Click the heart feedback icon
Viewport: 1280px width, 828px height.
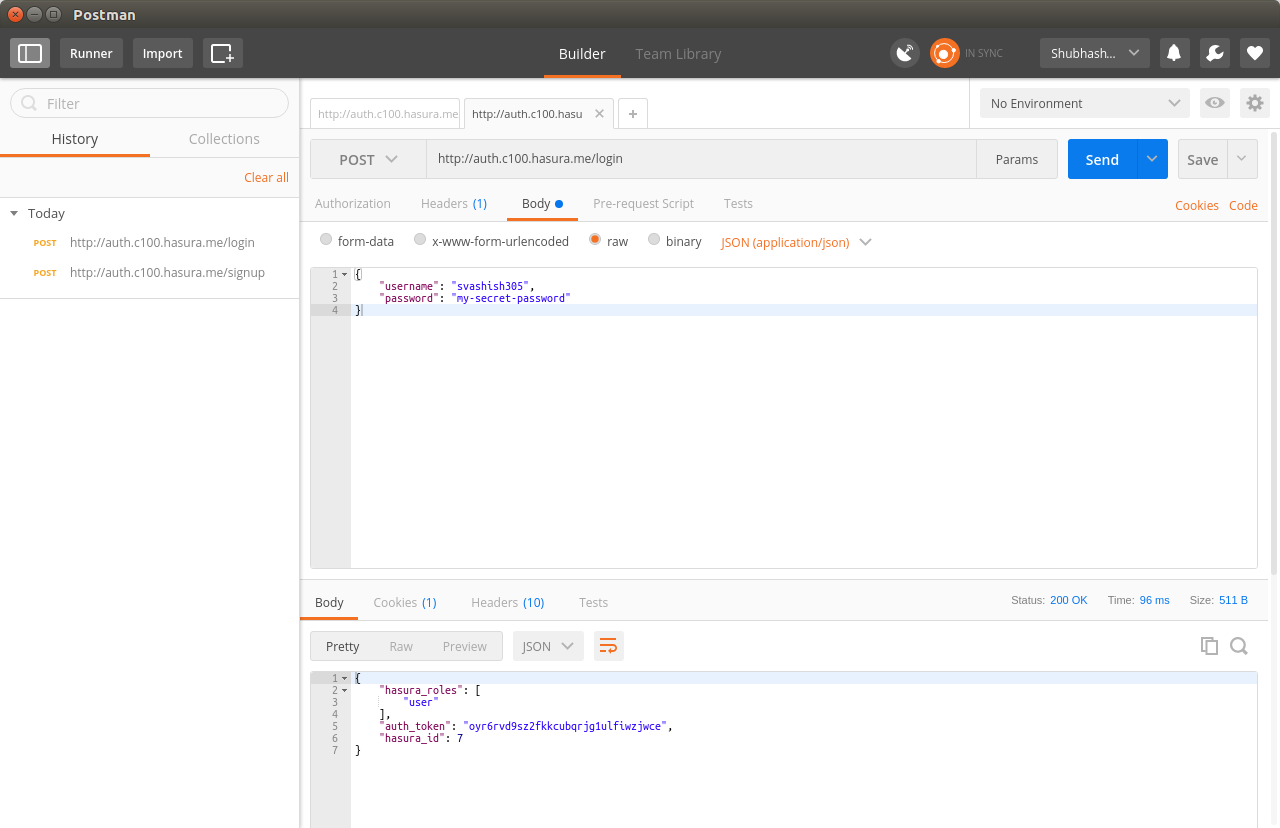[1254, 52]
